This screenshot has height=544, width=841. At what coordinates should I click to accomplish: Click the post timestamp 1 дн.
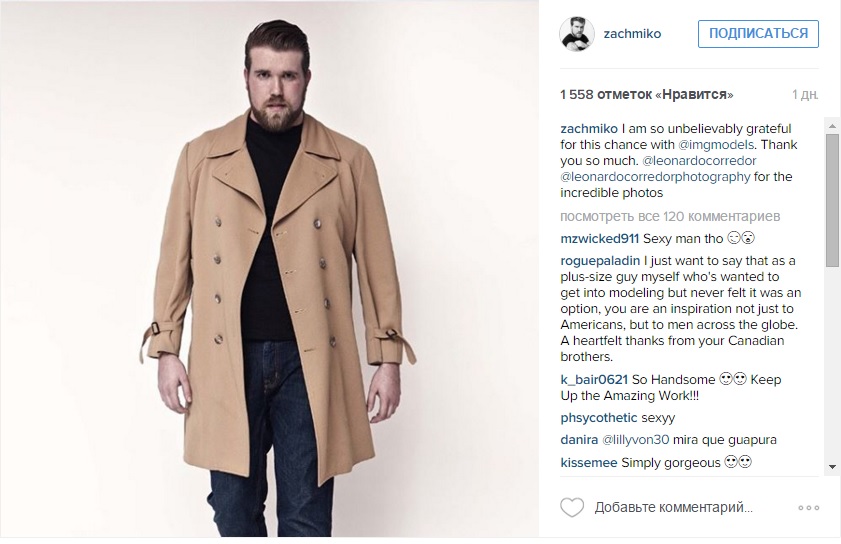click(x=805, y=95)
